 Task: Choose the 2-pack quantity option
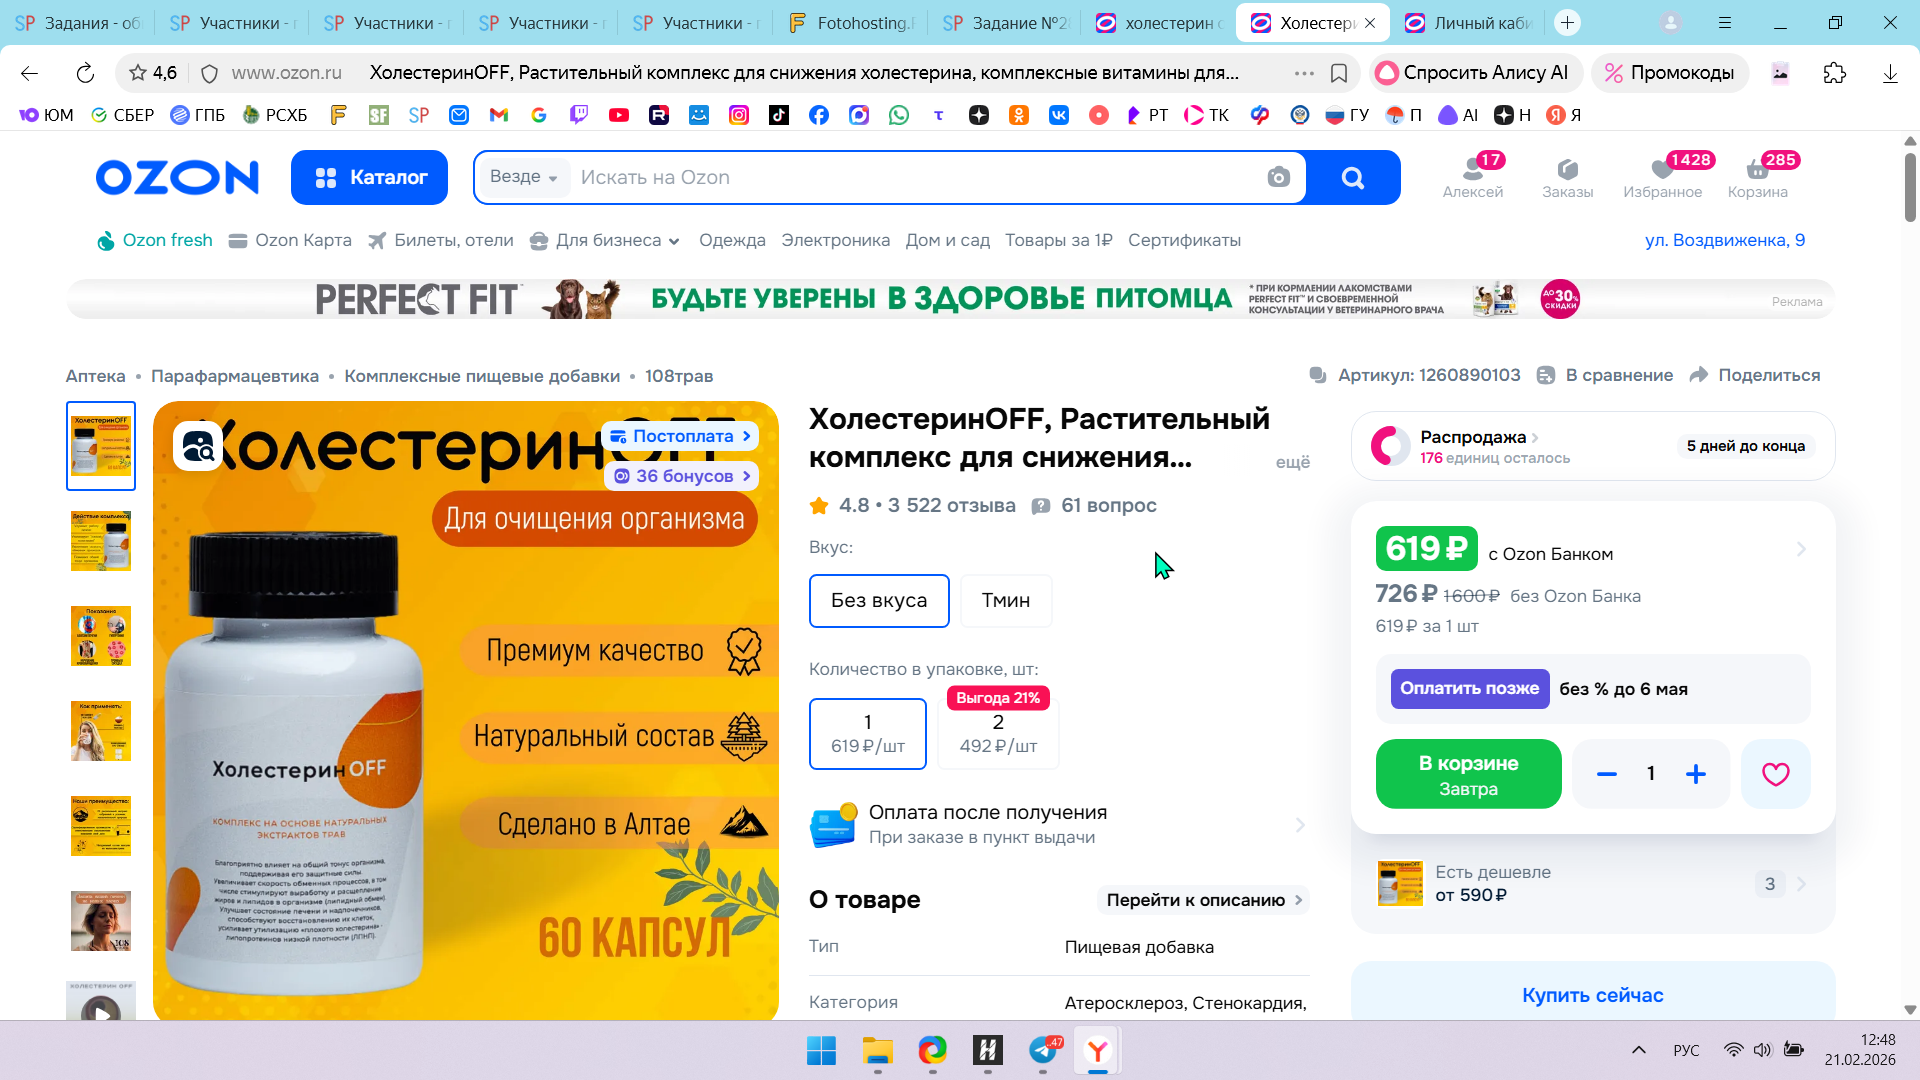click(997, 734)
